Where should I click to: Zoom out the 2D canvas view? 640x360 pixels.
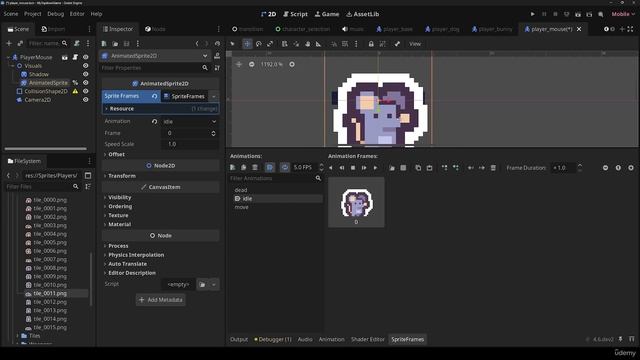[251, 64]
